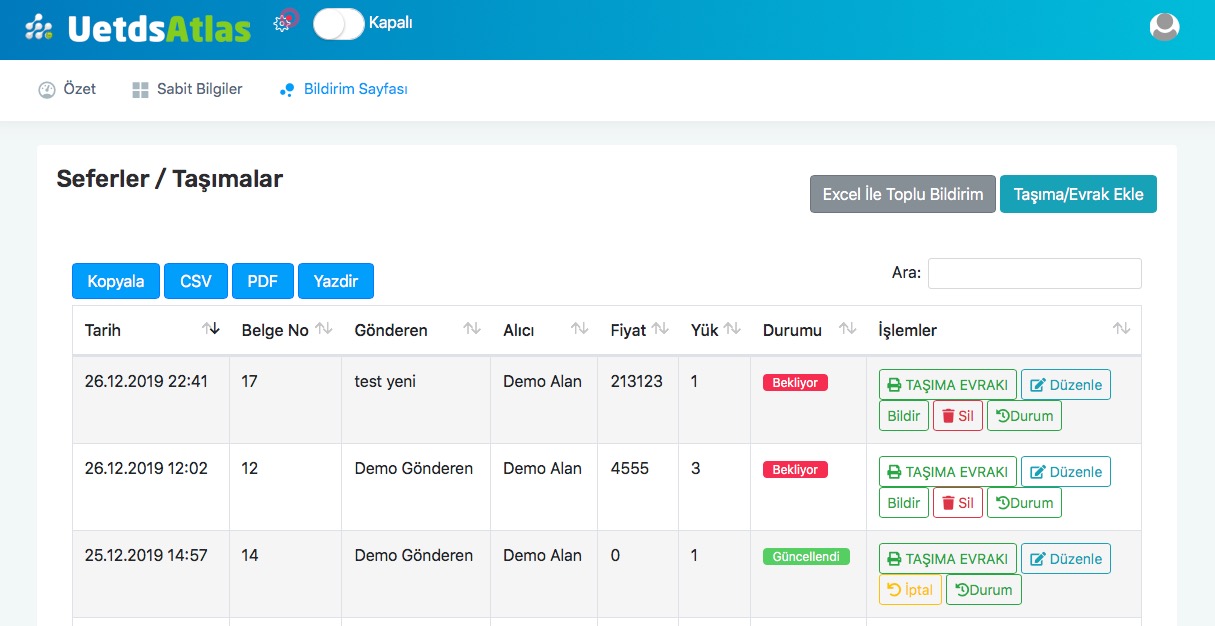Image resolution: width=1215 pixels, height=626 pixels.
Task: Click Düzenle for belge 12
Action: pyautogui.click(x=1066, y=472)
